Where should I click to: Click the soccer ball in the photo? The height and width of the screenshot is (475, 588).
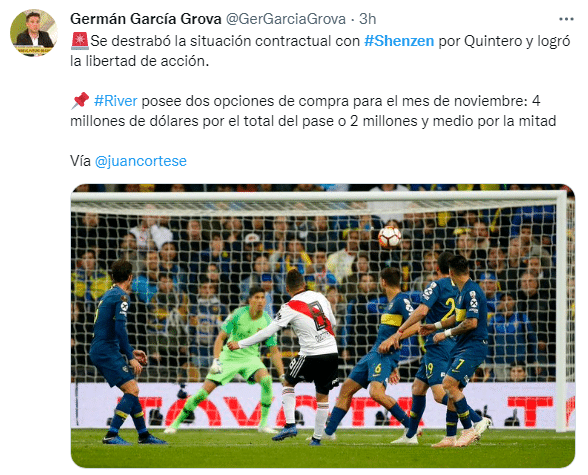[390, 237]
